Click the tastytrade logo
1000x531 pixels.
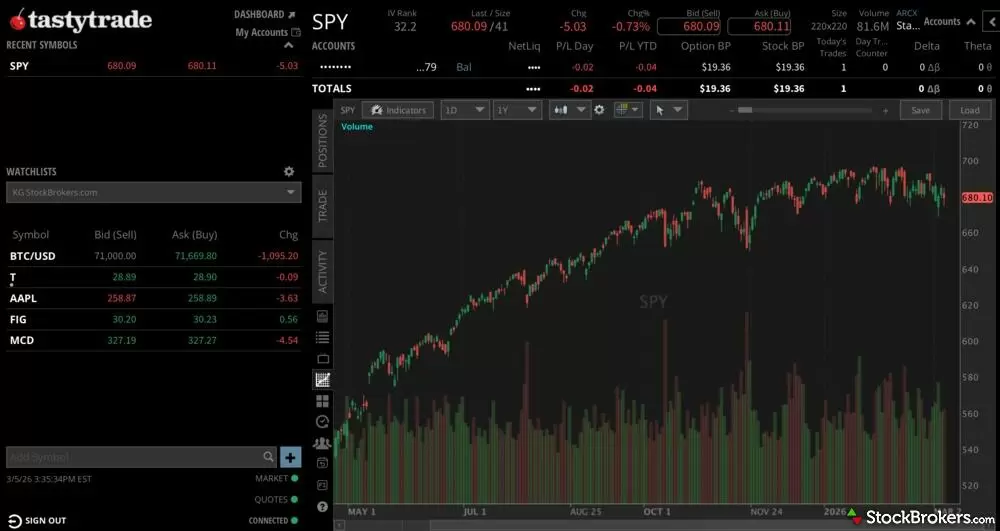point(80,20)
